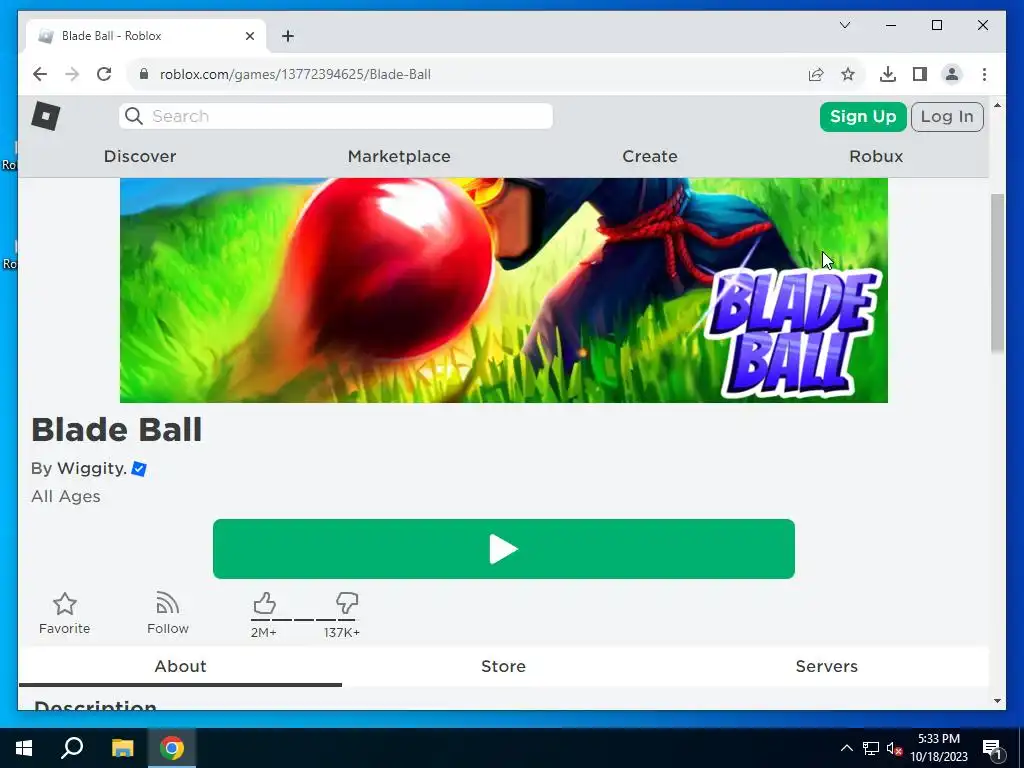Image resolution: width=1024 pixels, height=768 pixels.
Task: Open File Explorer from taskbar
Action: (122, 748)
